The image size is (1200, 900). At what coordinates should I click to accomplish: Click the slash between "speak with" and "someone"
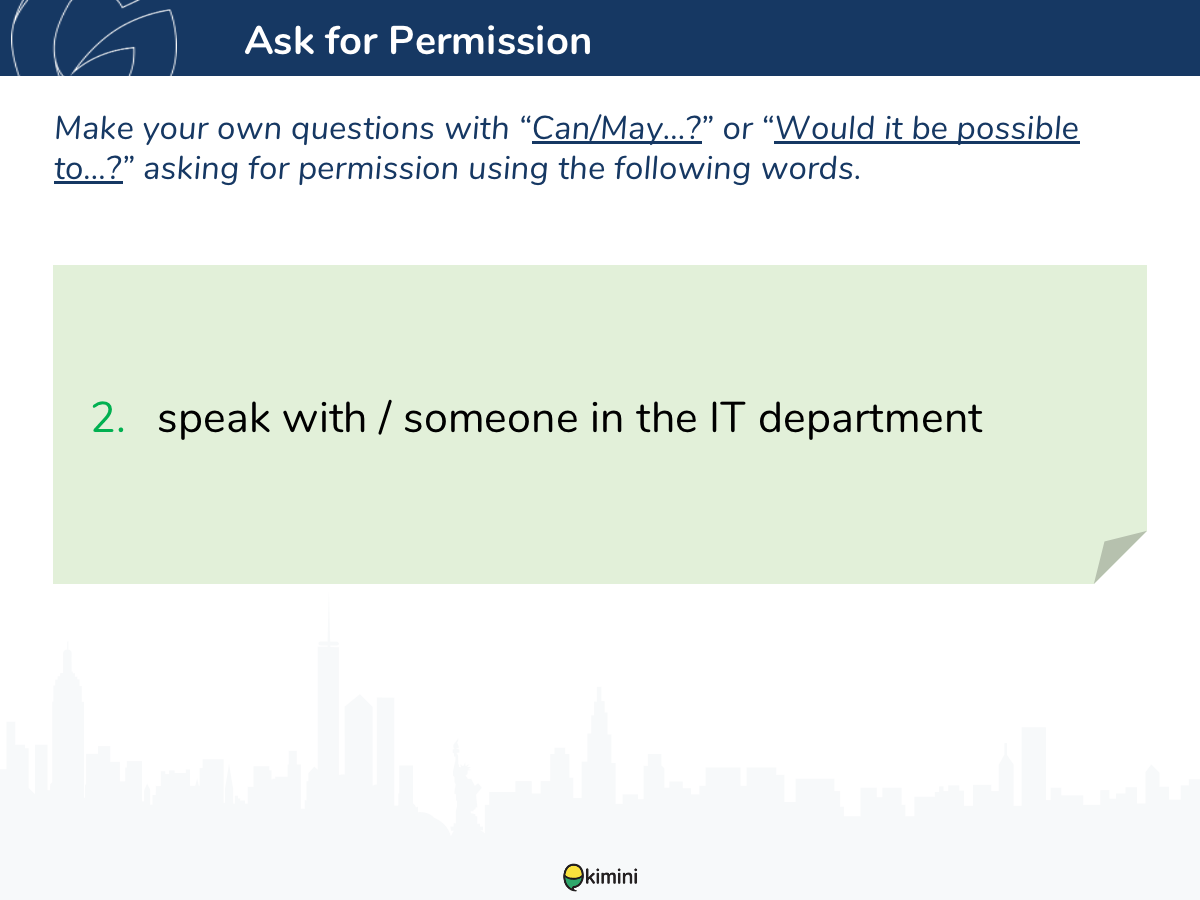pos(384,418)
